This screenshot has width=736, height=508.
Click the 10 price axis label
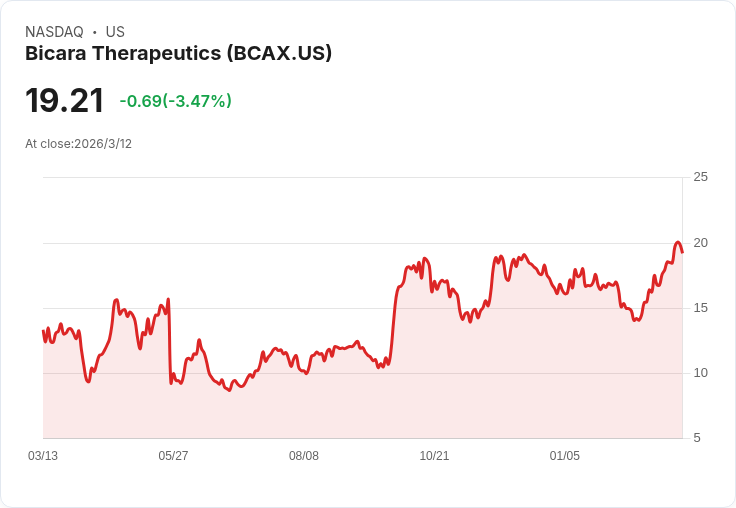pyautogui.click(x=700, y=373)
